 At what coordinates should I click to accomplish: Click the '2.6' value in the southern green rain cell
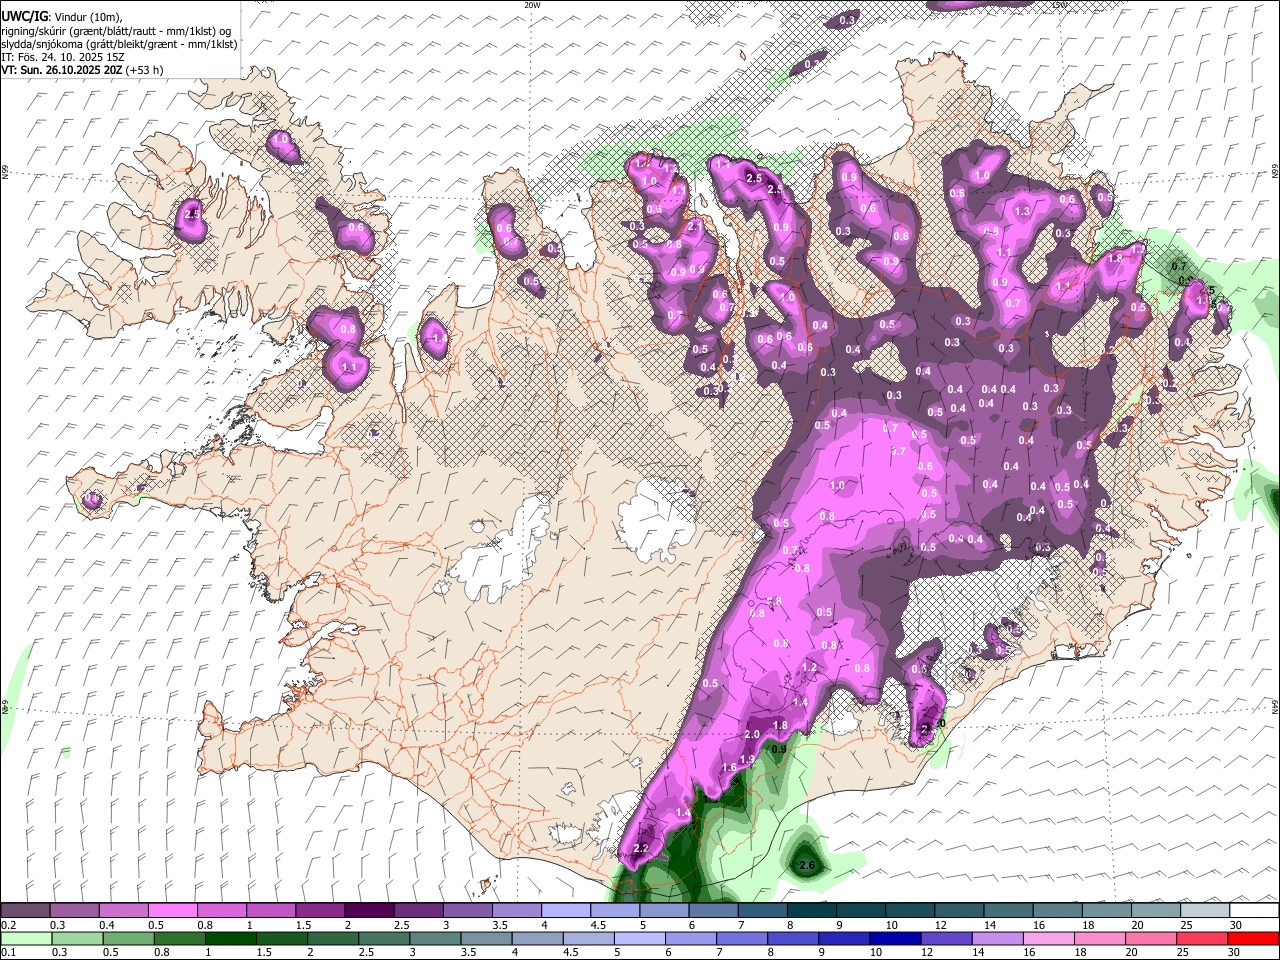click(x=807, y=865)
